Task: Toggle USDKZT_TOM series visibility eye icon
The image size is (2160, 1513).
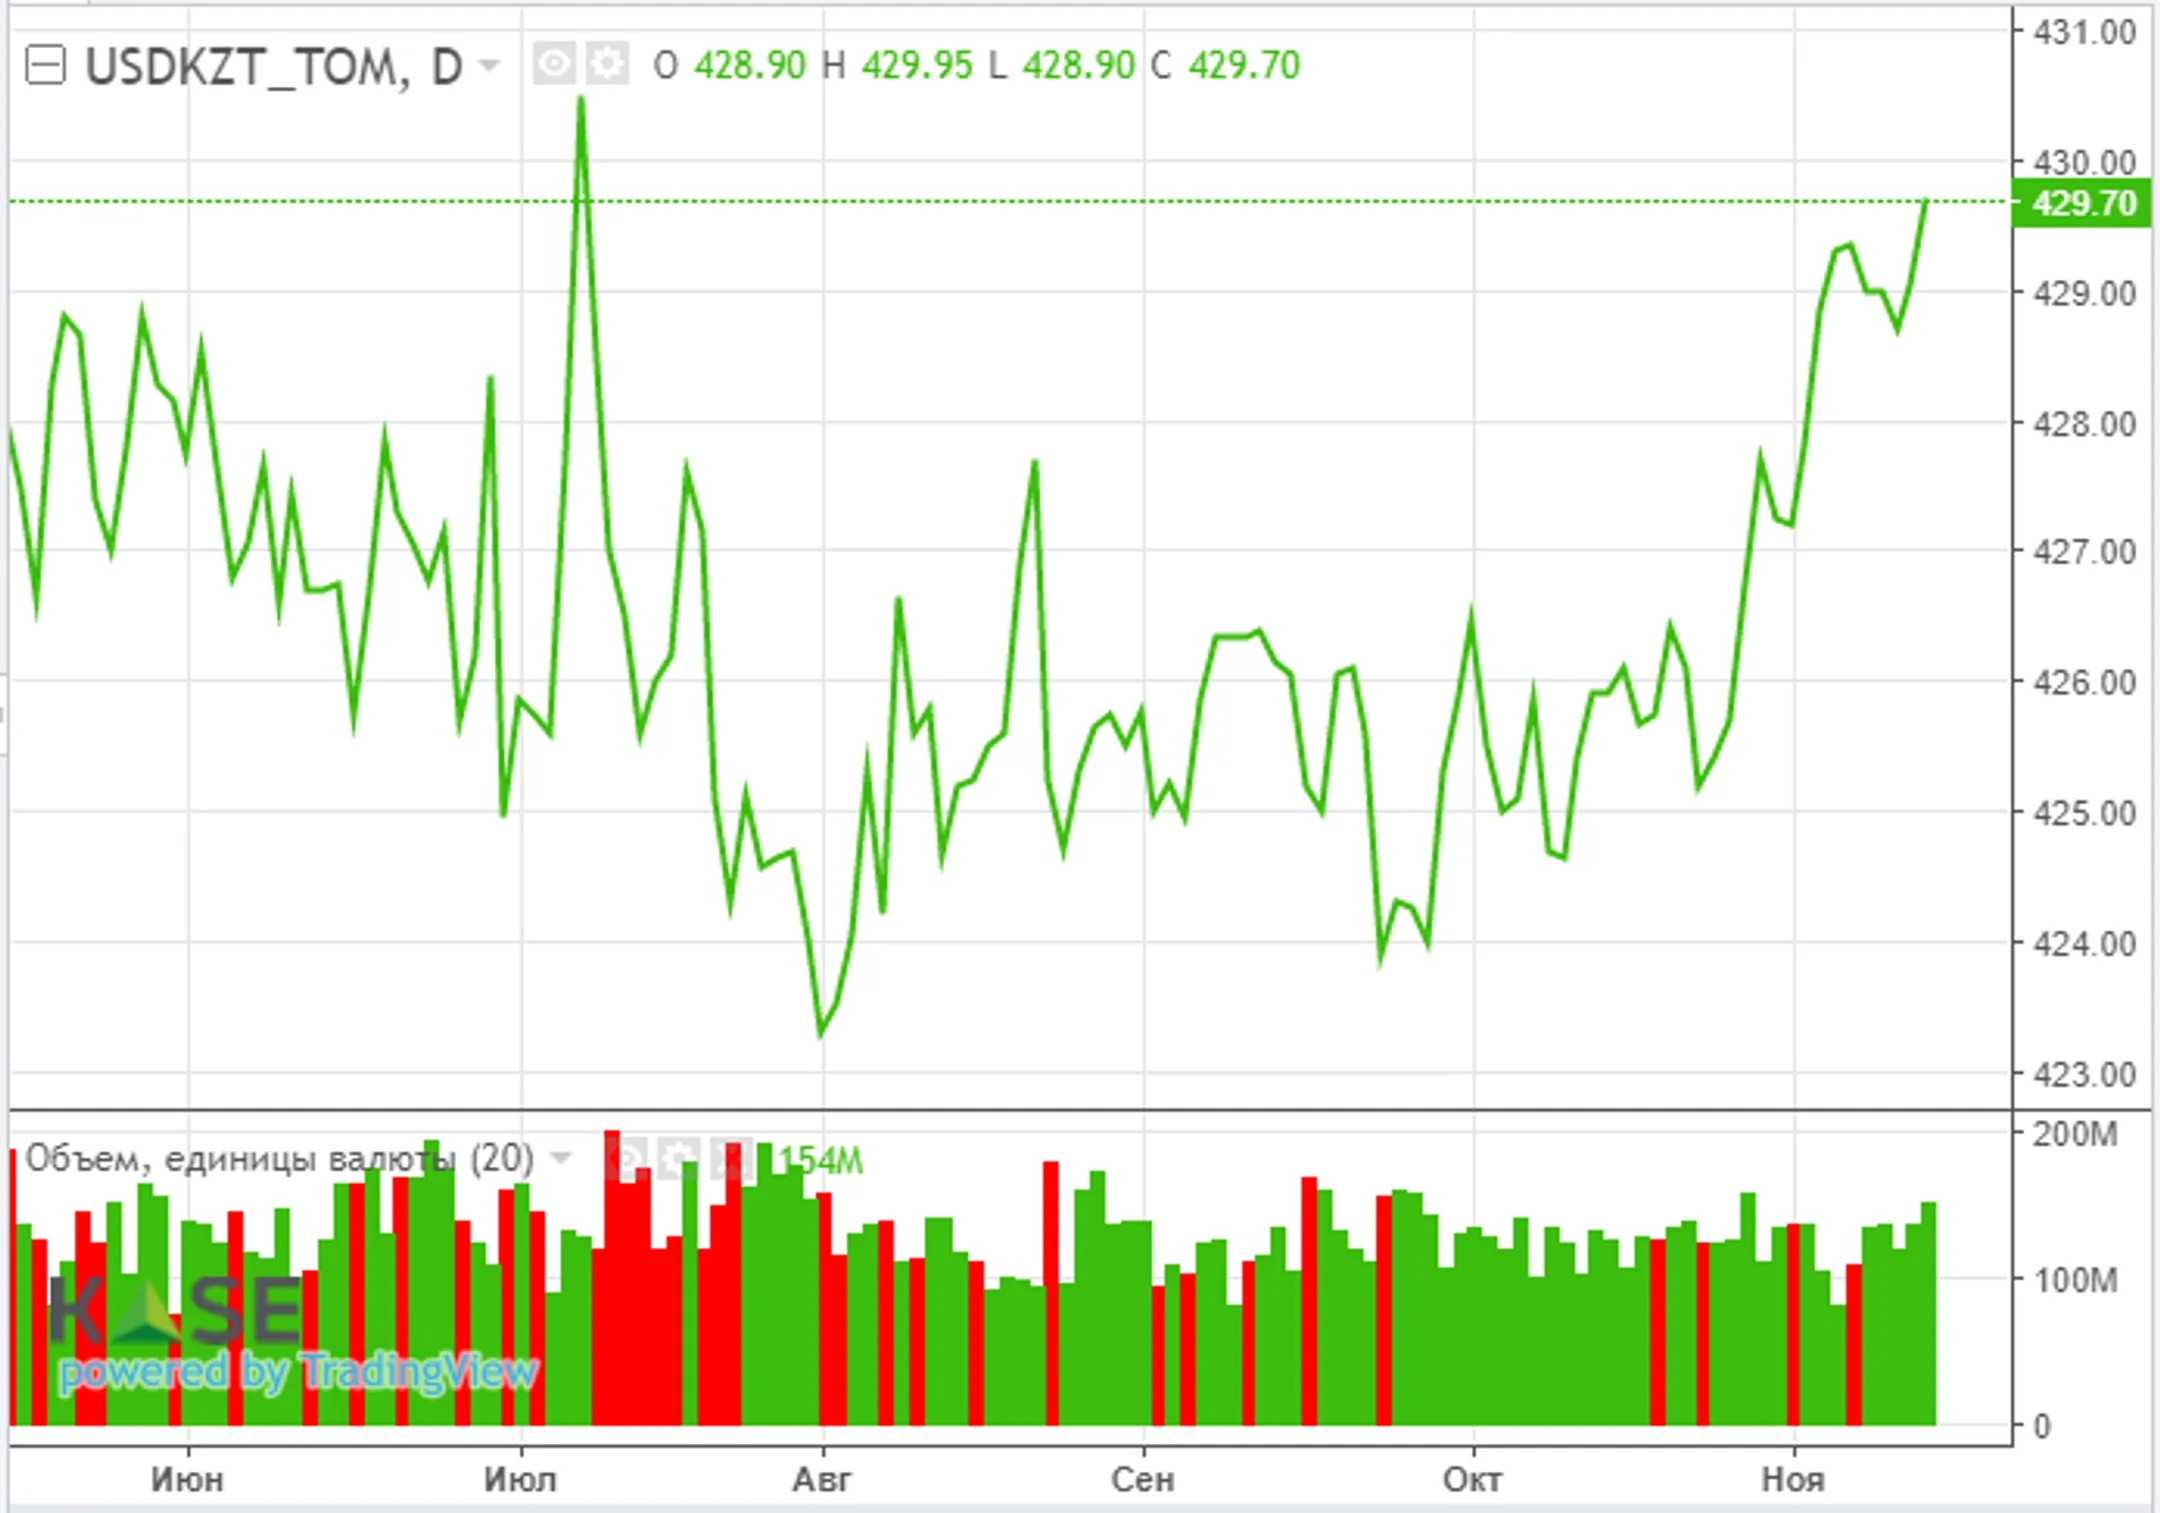Action: click(x=553, y=65)
